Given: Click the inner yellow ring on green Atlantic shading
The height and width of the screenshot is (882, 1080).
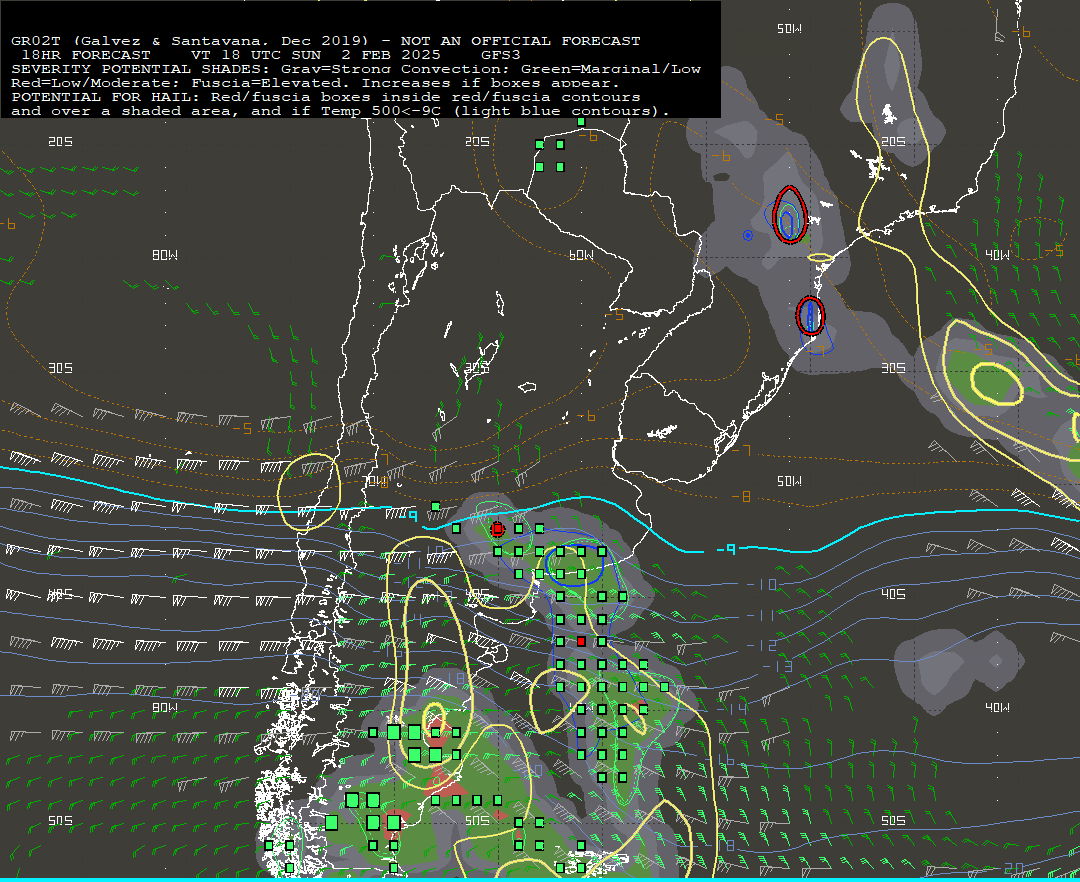Looking at the screenshot, I should pos(997,383).
